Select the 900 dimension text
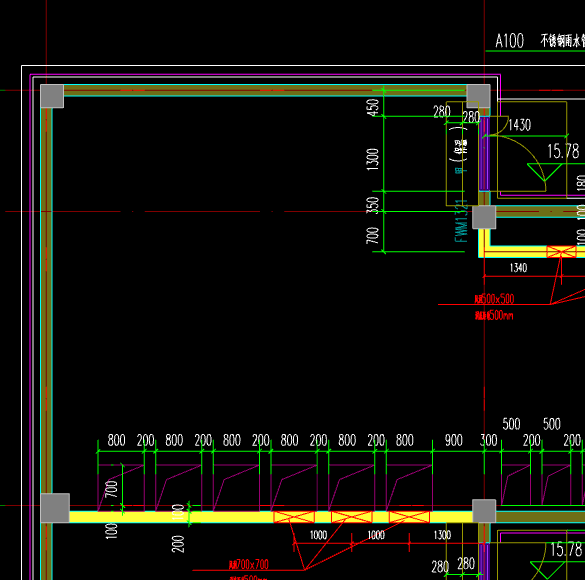The height and width of the screenshot is (580, 585). 454,441
